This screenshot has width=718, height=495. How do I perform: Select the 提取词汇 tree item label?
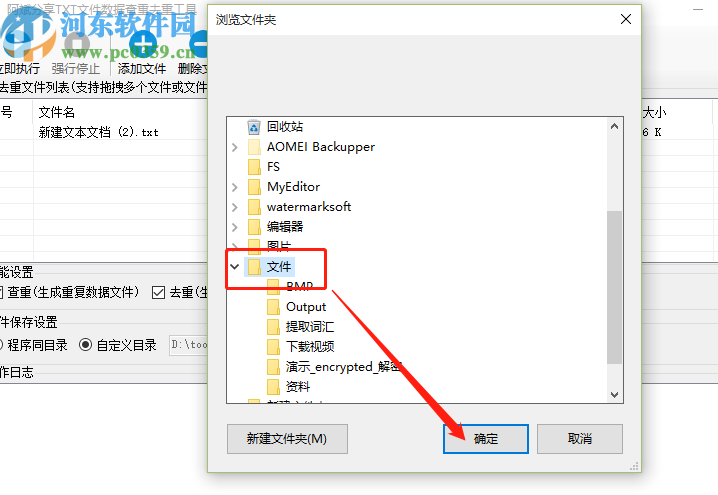point(310,327)
